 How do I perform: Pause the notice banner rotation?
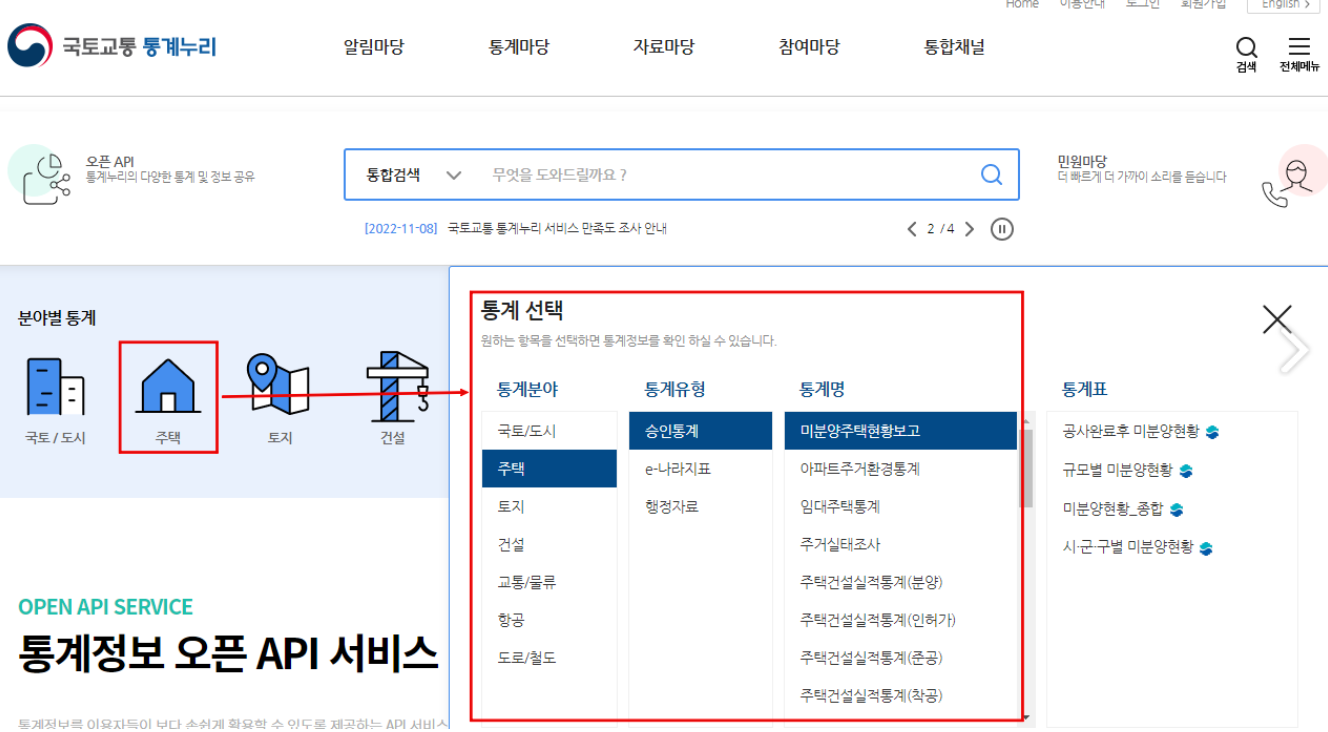point(1002,228)
